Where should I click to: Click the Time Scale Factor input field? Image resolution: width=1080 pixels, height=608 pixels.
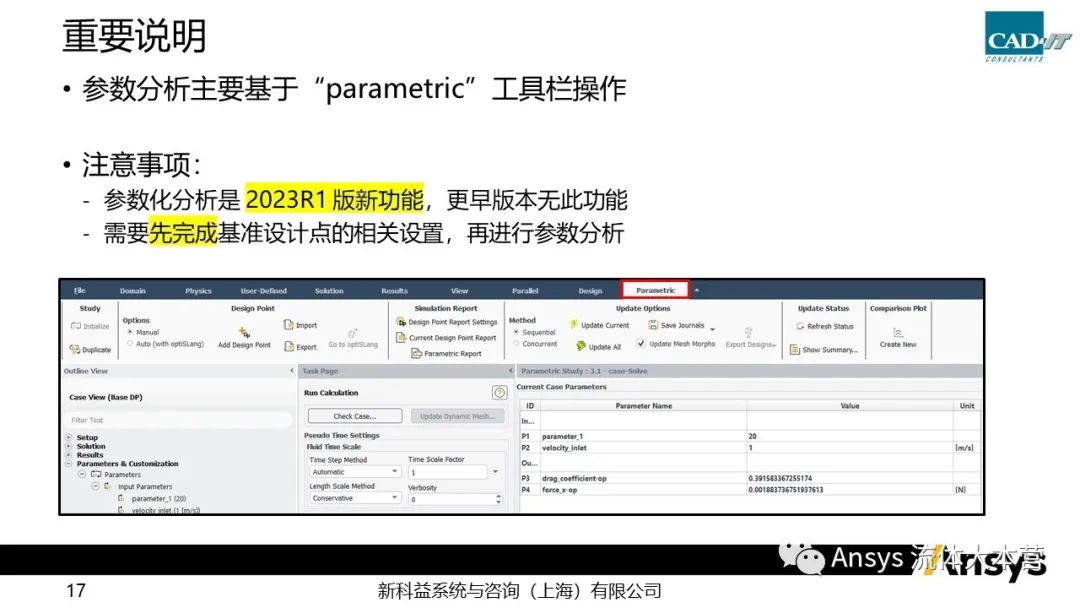click(448, 472)
